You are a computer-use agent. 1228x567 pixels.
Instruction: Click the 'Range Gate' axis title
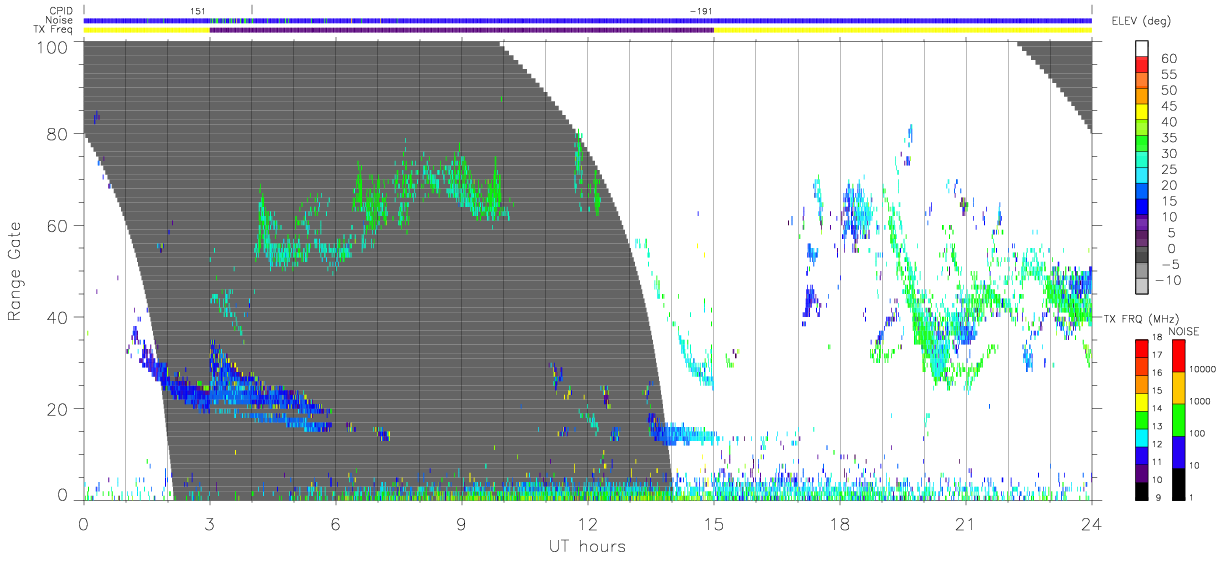[x=15, y=271]
